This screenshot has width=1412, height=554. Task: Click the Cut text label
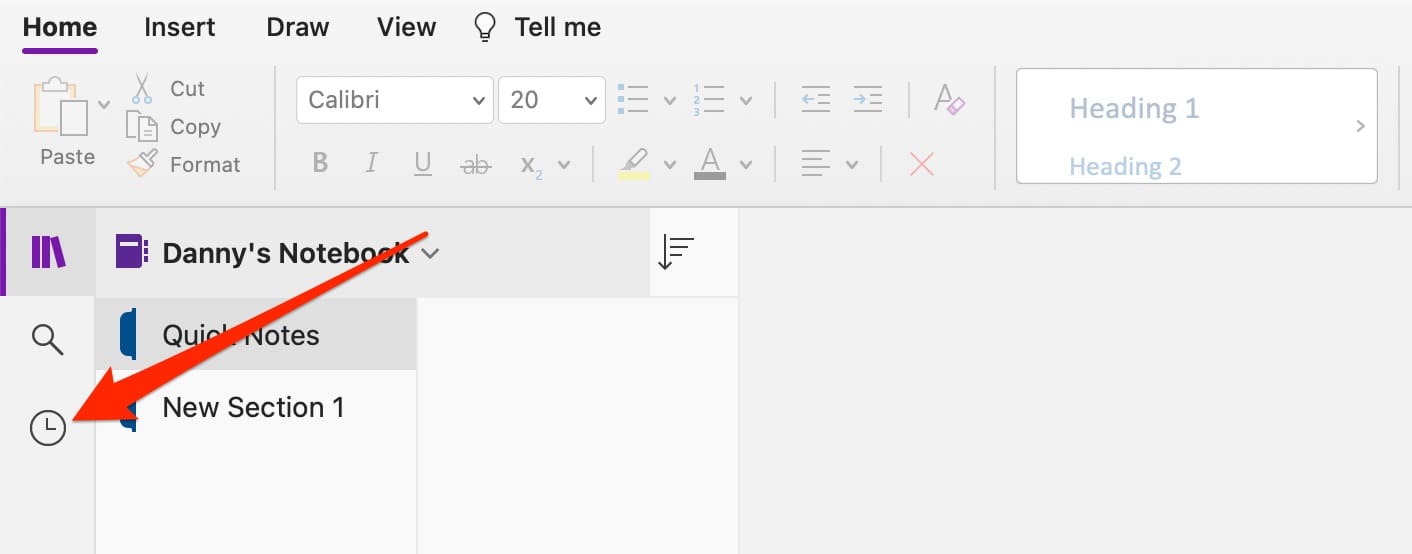click(187, 89)
